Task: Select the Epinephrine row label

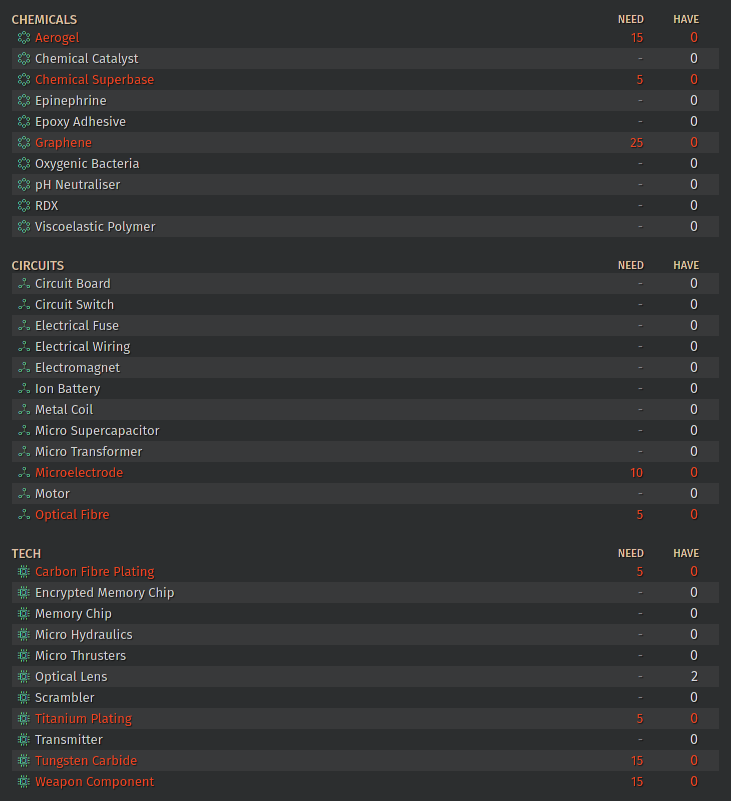Action: tap(70, 101)
